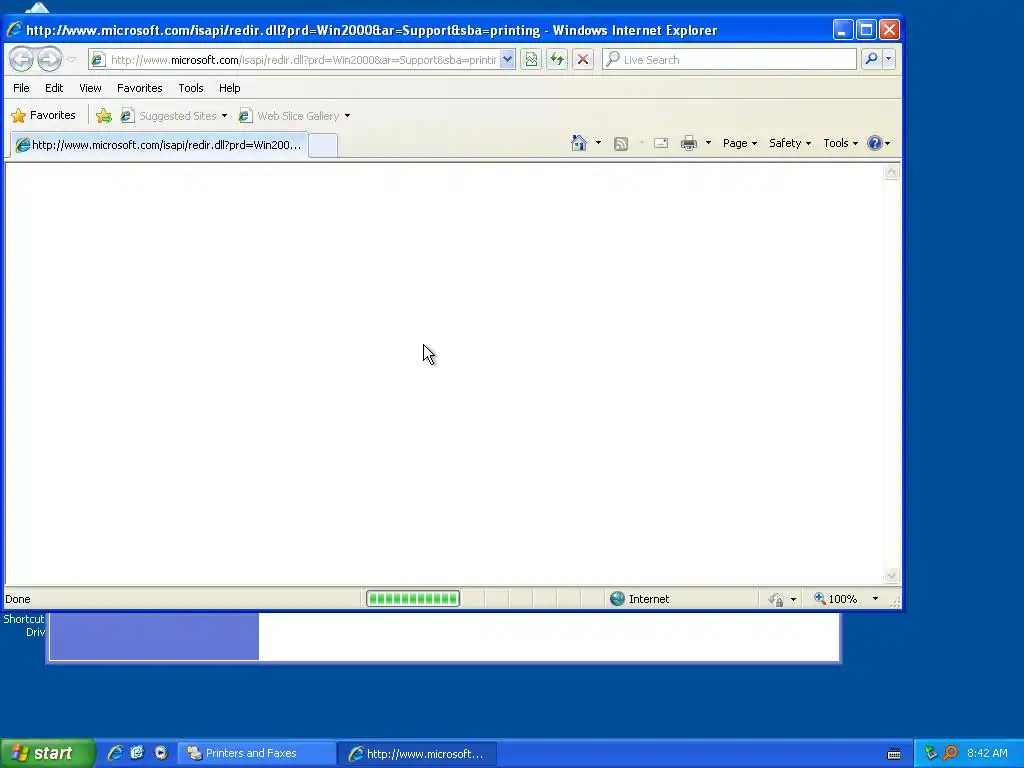The height and width of the screenshot is (768, 1024).
Task: Click the Start button
Action: click(48, 753)
